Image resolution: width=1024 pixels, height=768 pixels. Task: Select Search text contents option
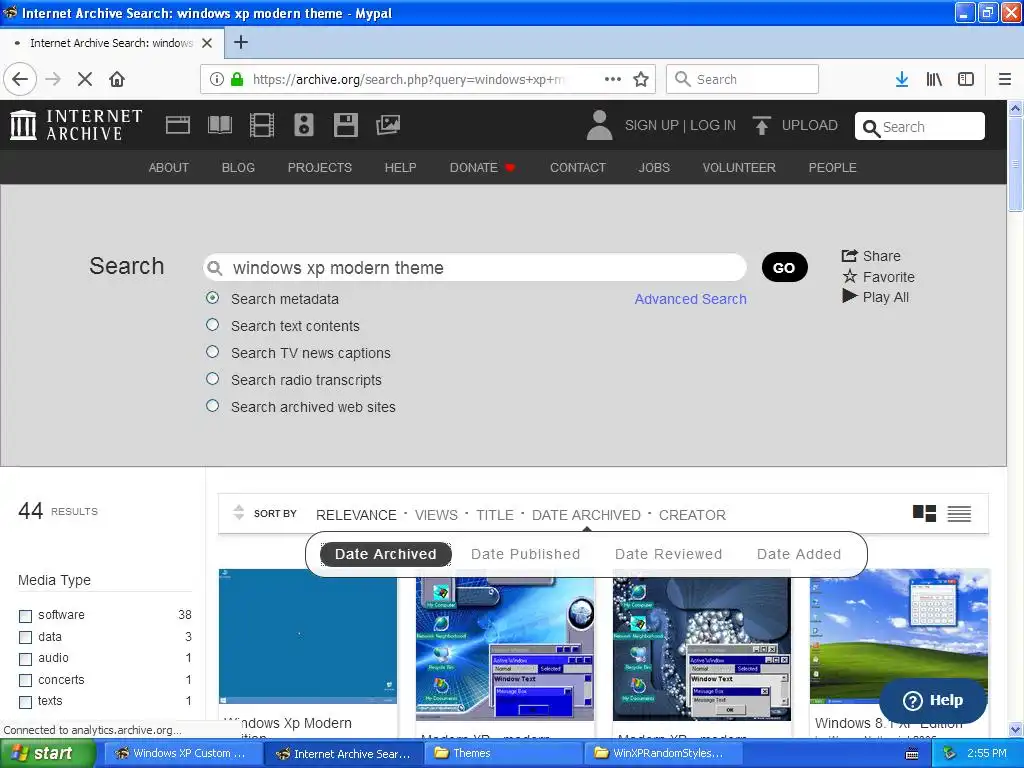coord(212,325)
